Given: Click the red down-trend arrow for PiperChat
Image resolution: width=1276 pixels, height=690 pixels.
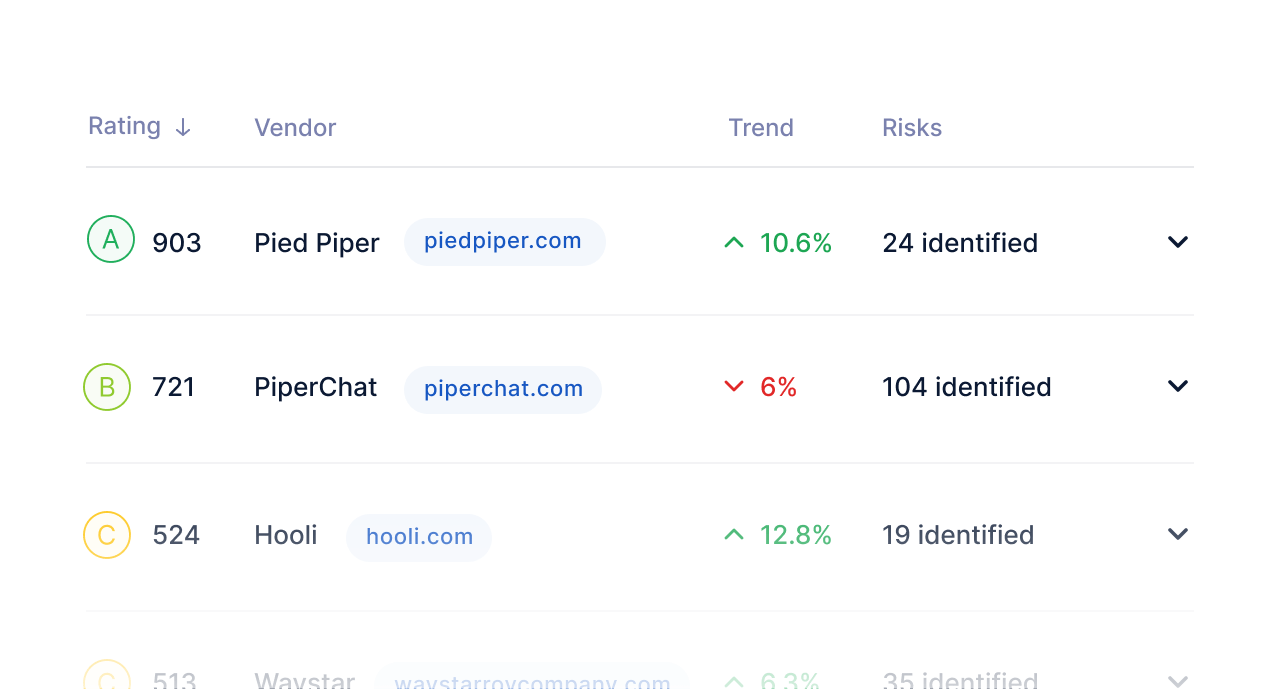Looking at the screenshot, I should (x=734, y=387).
